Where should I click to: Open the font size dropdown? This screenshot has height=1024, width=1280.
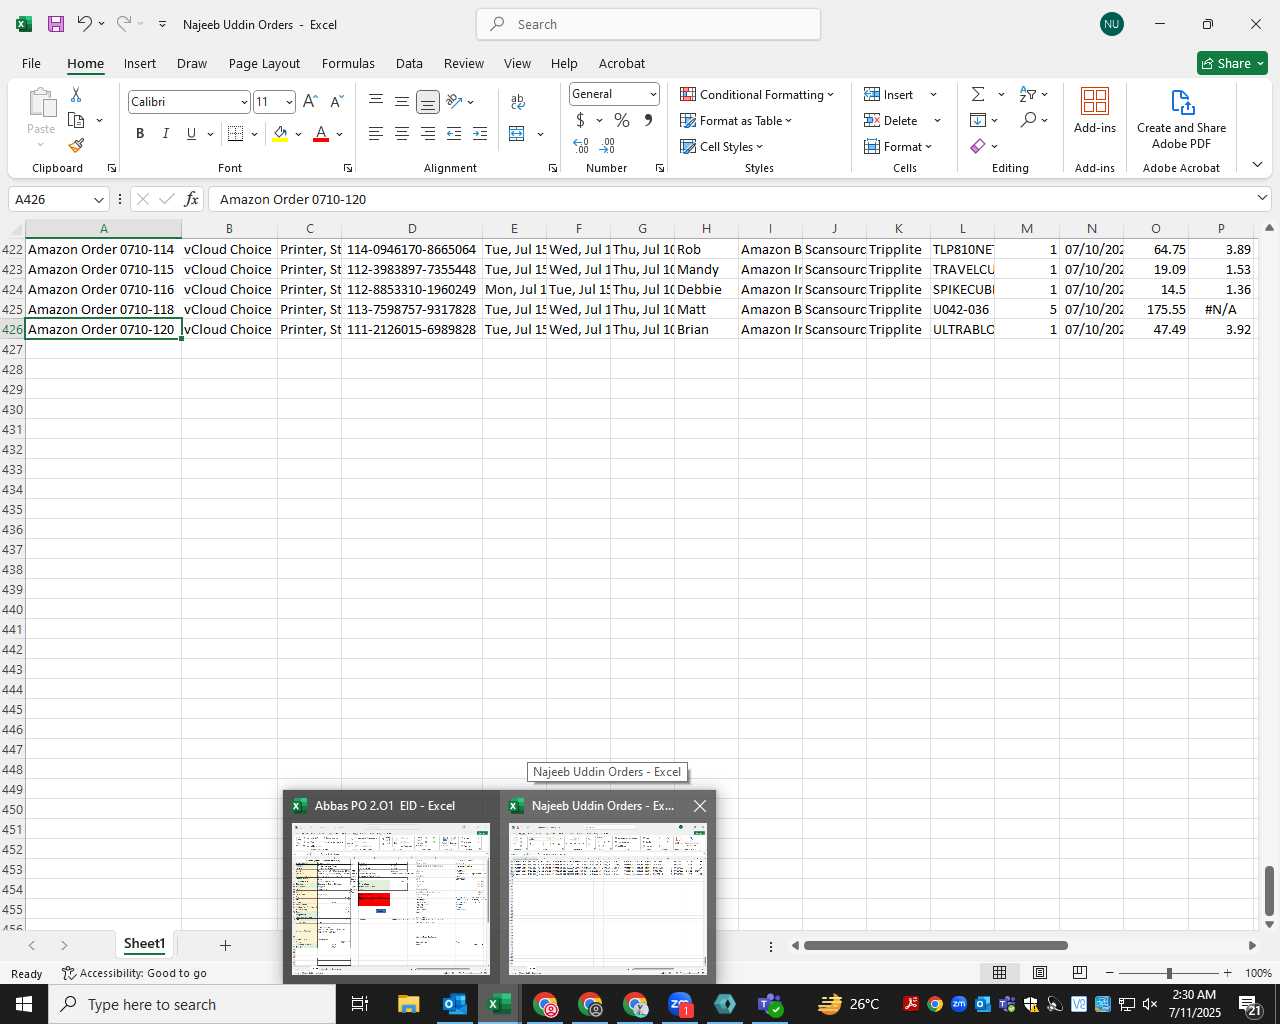click(x=289, y=102)
